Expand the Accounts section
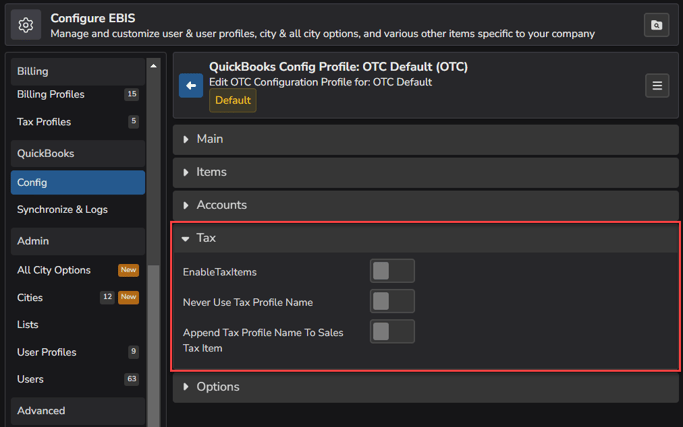 tap(221, 205)
